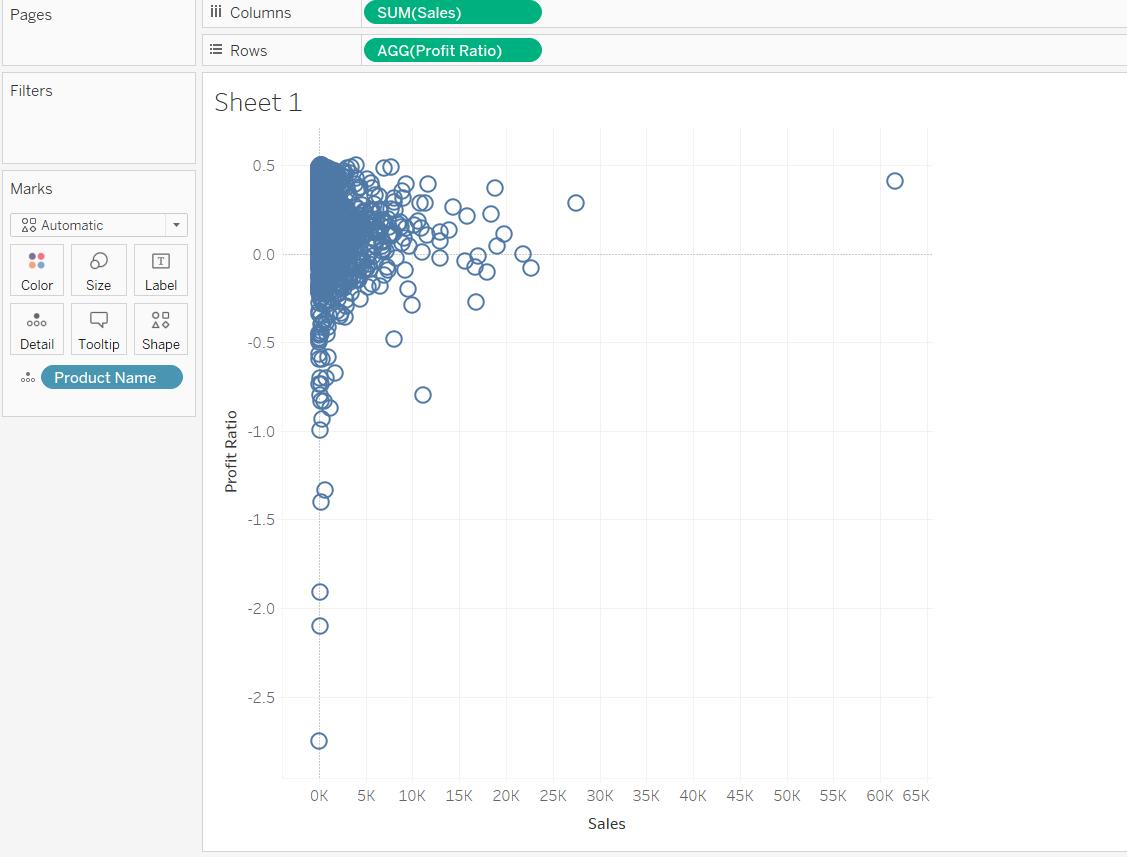Viewport: 1127px width, 857px height.
Task: Open the Size marks card
Action: point(99,270)
